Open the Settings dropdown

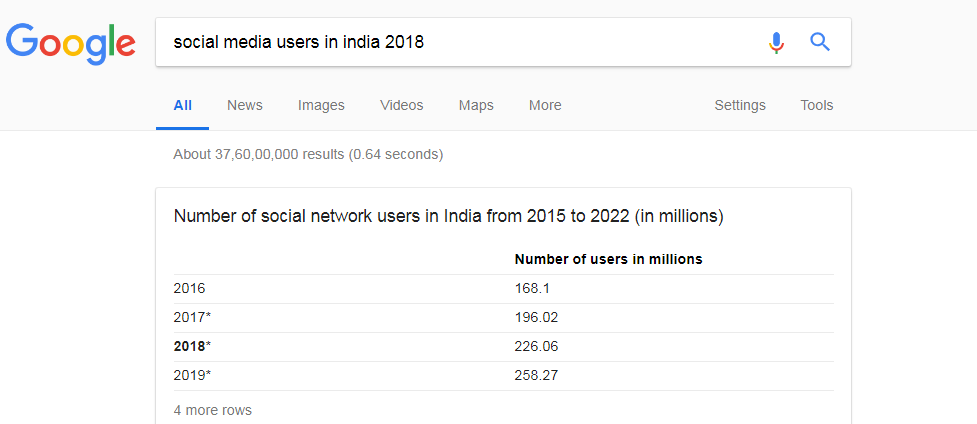(740, 105)
